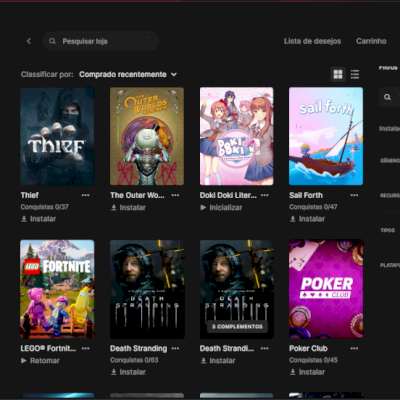This screenshot has width=400, height=400.
Task: Open The Outer Worlds cover thumbnail
Action: [x=147, y=136]
